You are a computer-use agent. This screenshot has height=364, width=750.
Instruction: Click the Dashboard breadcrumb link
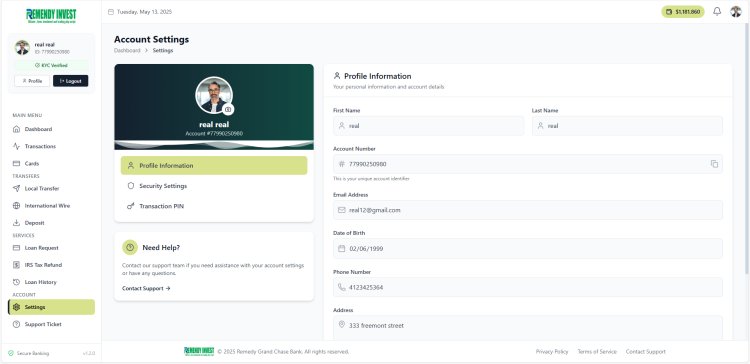click(x=127, y=50)
